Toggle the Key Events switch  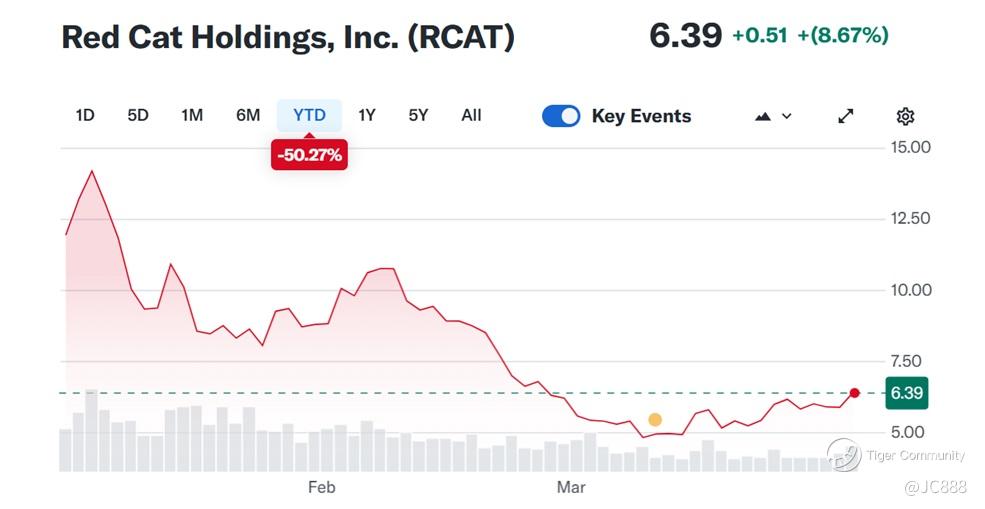pos(561,116)
